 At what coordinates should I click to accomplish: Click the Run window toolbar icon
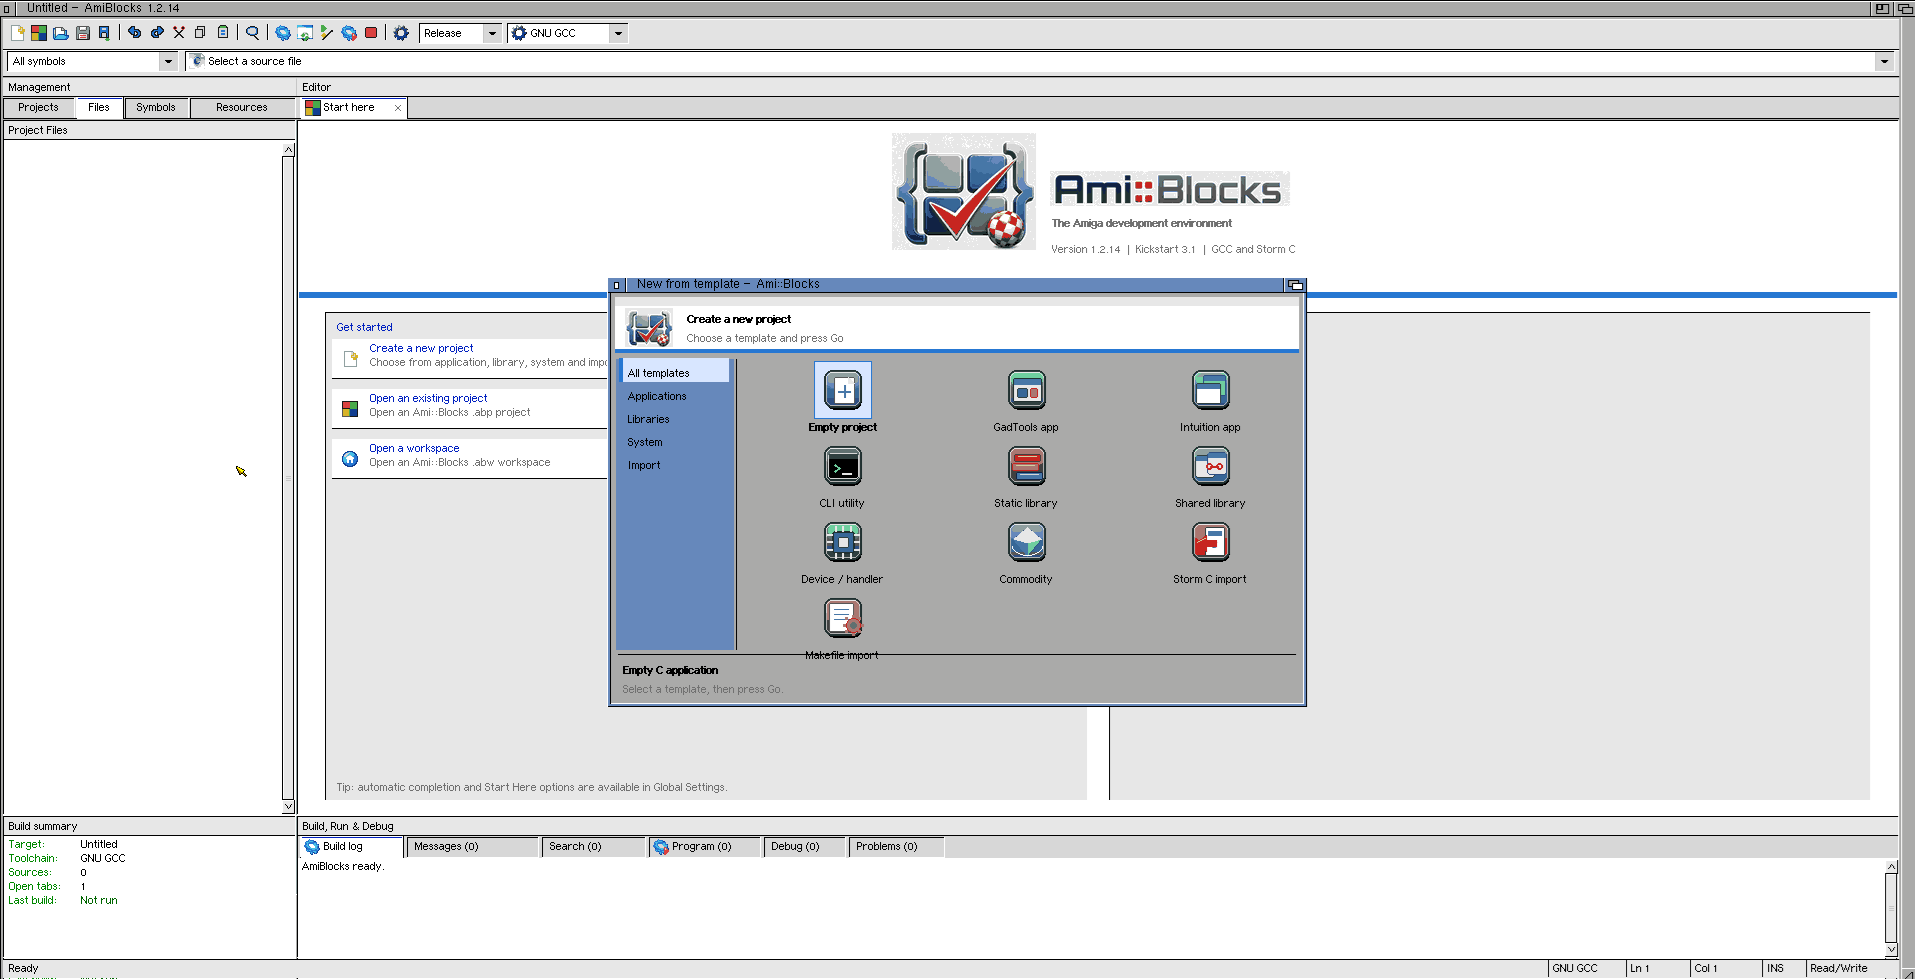305,33
